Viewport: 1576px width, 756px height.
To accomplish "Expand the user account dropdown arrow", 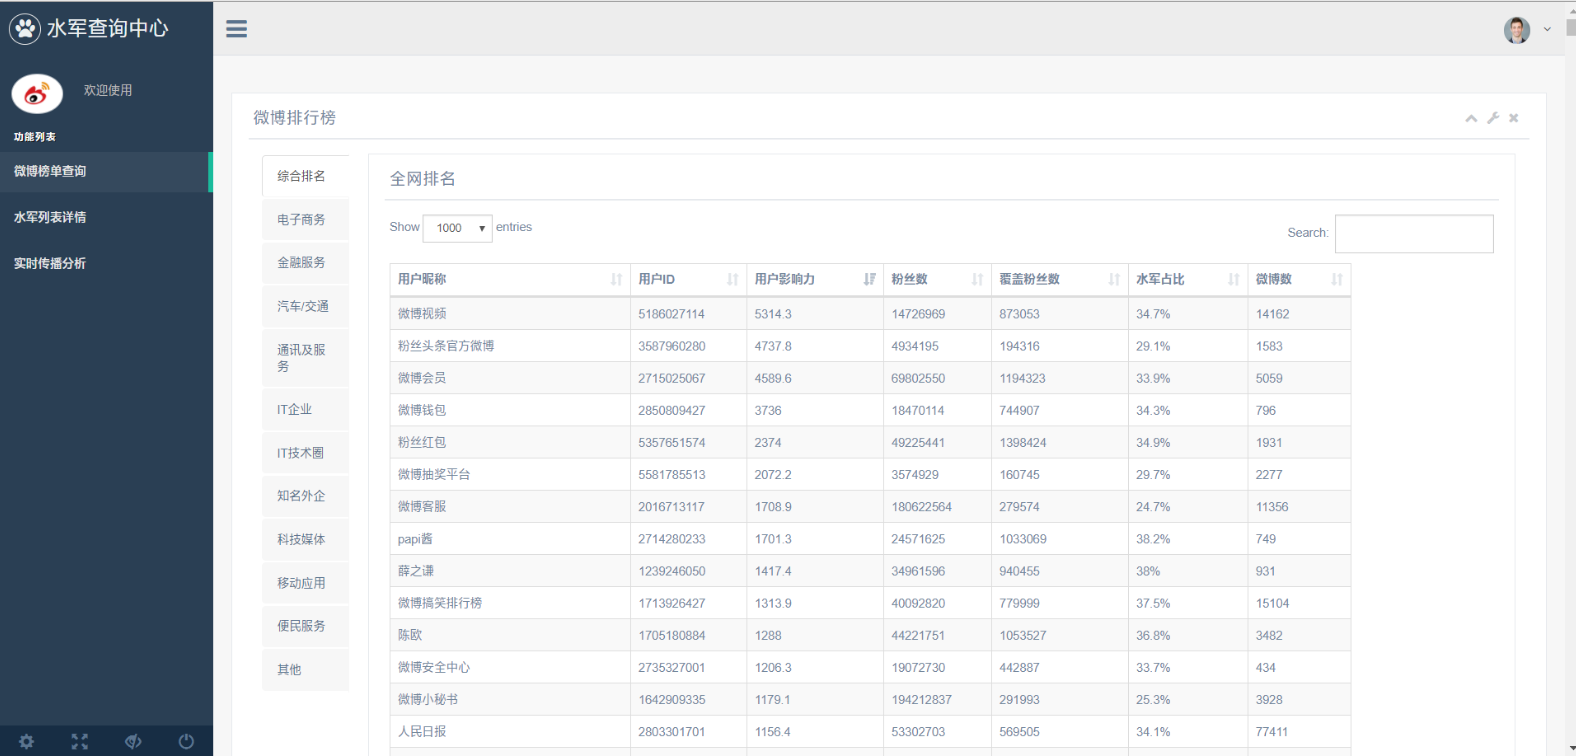I will [1547, 29].
